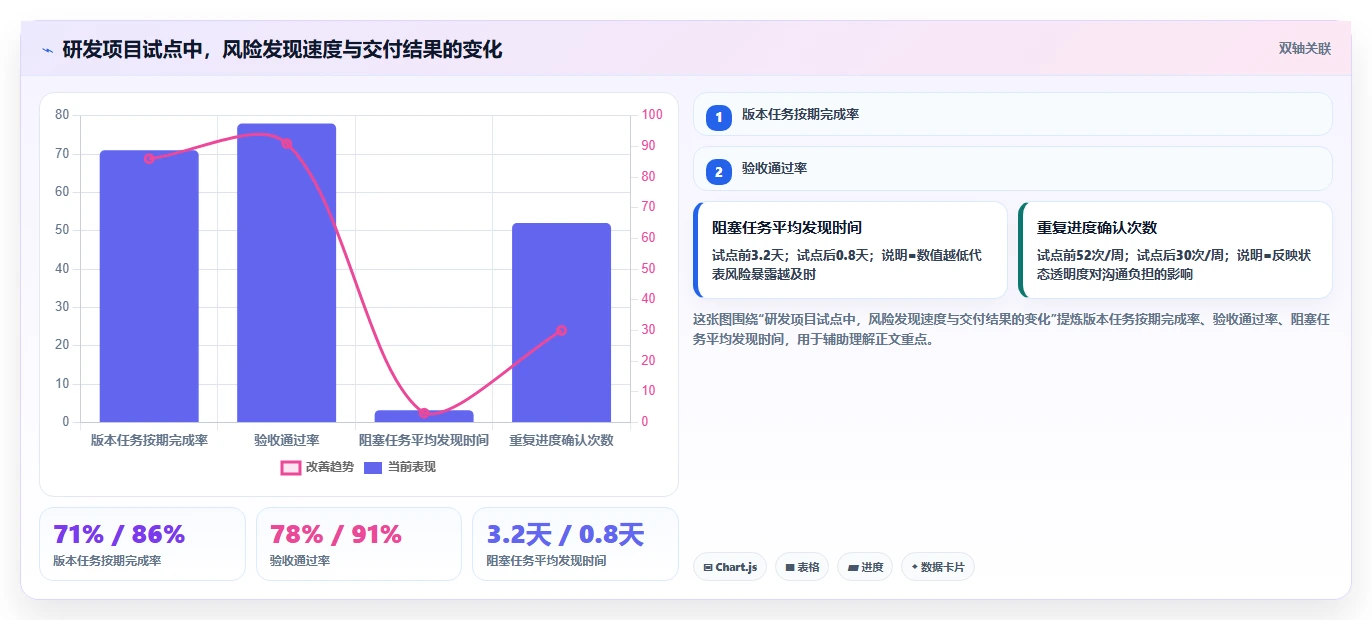Click the chart title 研发项目试点中
1372x620 pixels.
coord(282,49)
